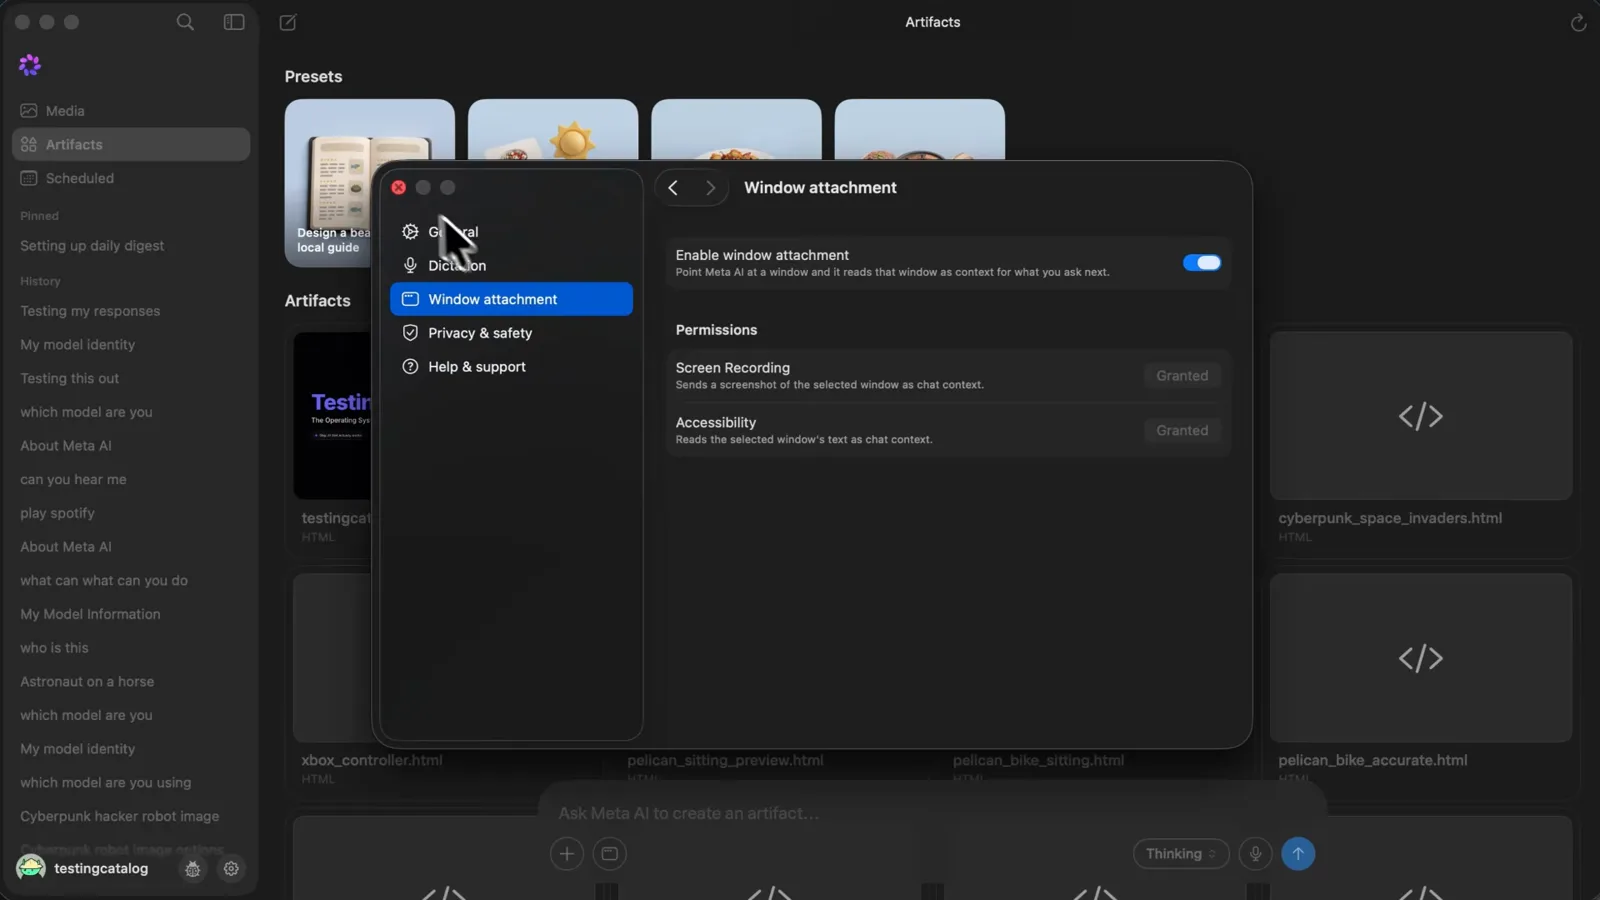Click Granted button for Screen Recording
Image resolution: width=1600 pixels, height=900 pixels.
pyautogui.click(x=1182, y=376)
